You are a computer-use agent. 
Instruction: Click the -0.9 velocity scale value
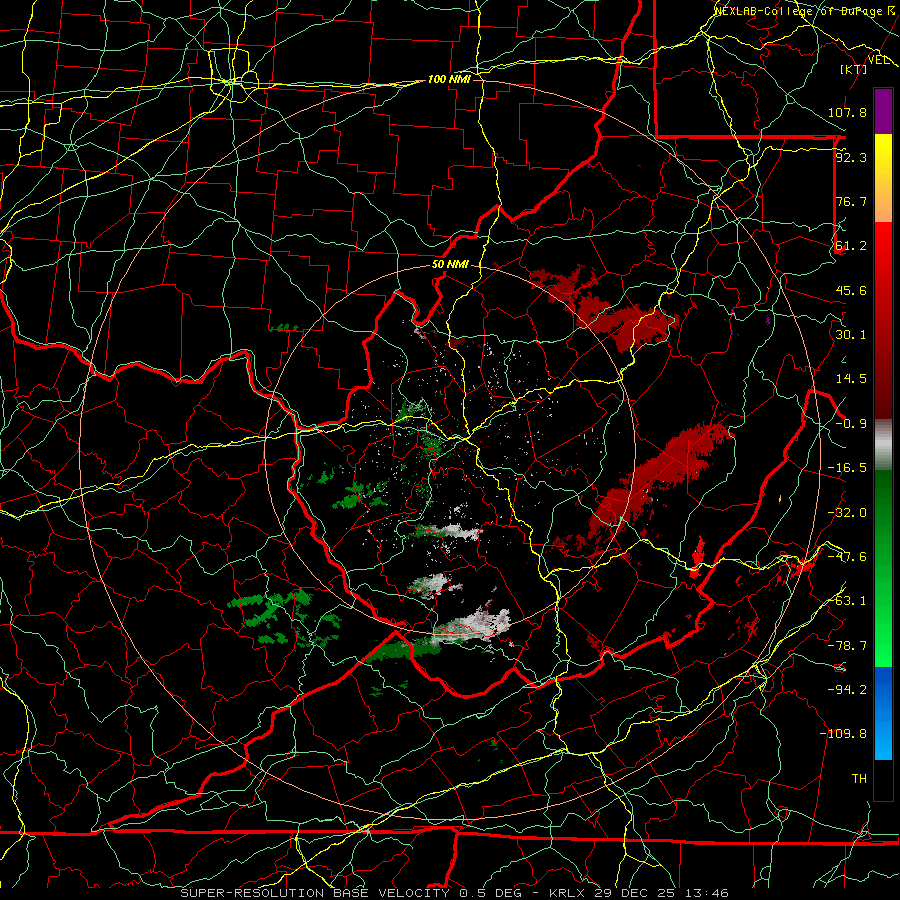(851, 424)
